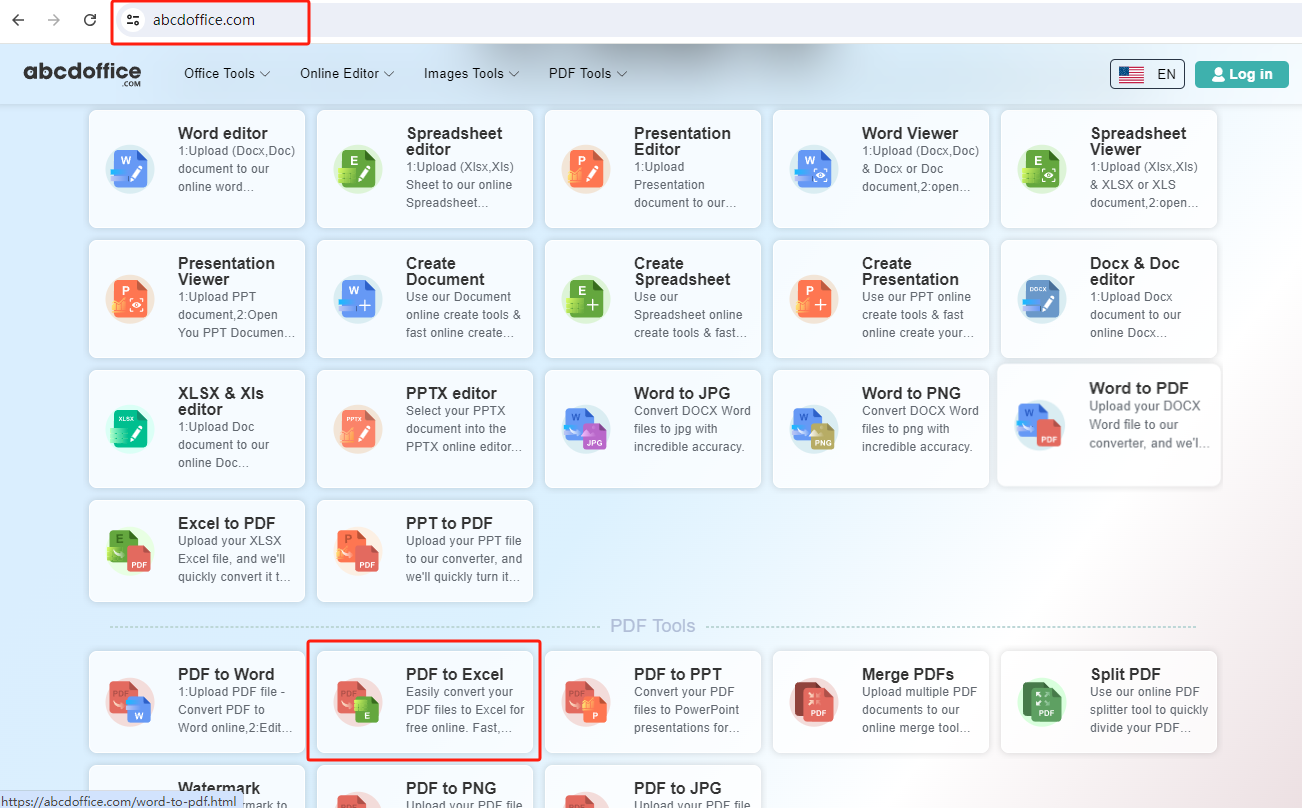Click the PDF to PPT icon
Image resolution: width=1302 pixels, height=808 pixels.
pos(586,702)
